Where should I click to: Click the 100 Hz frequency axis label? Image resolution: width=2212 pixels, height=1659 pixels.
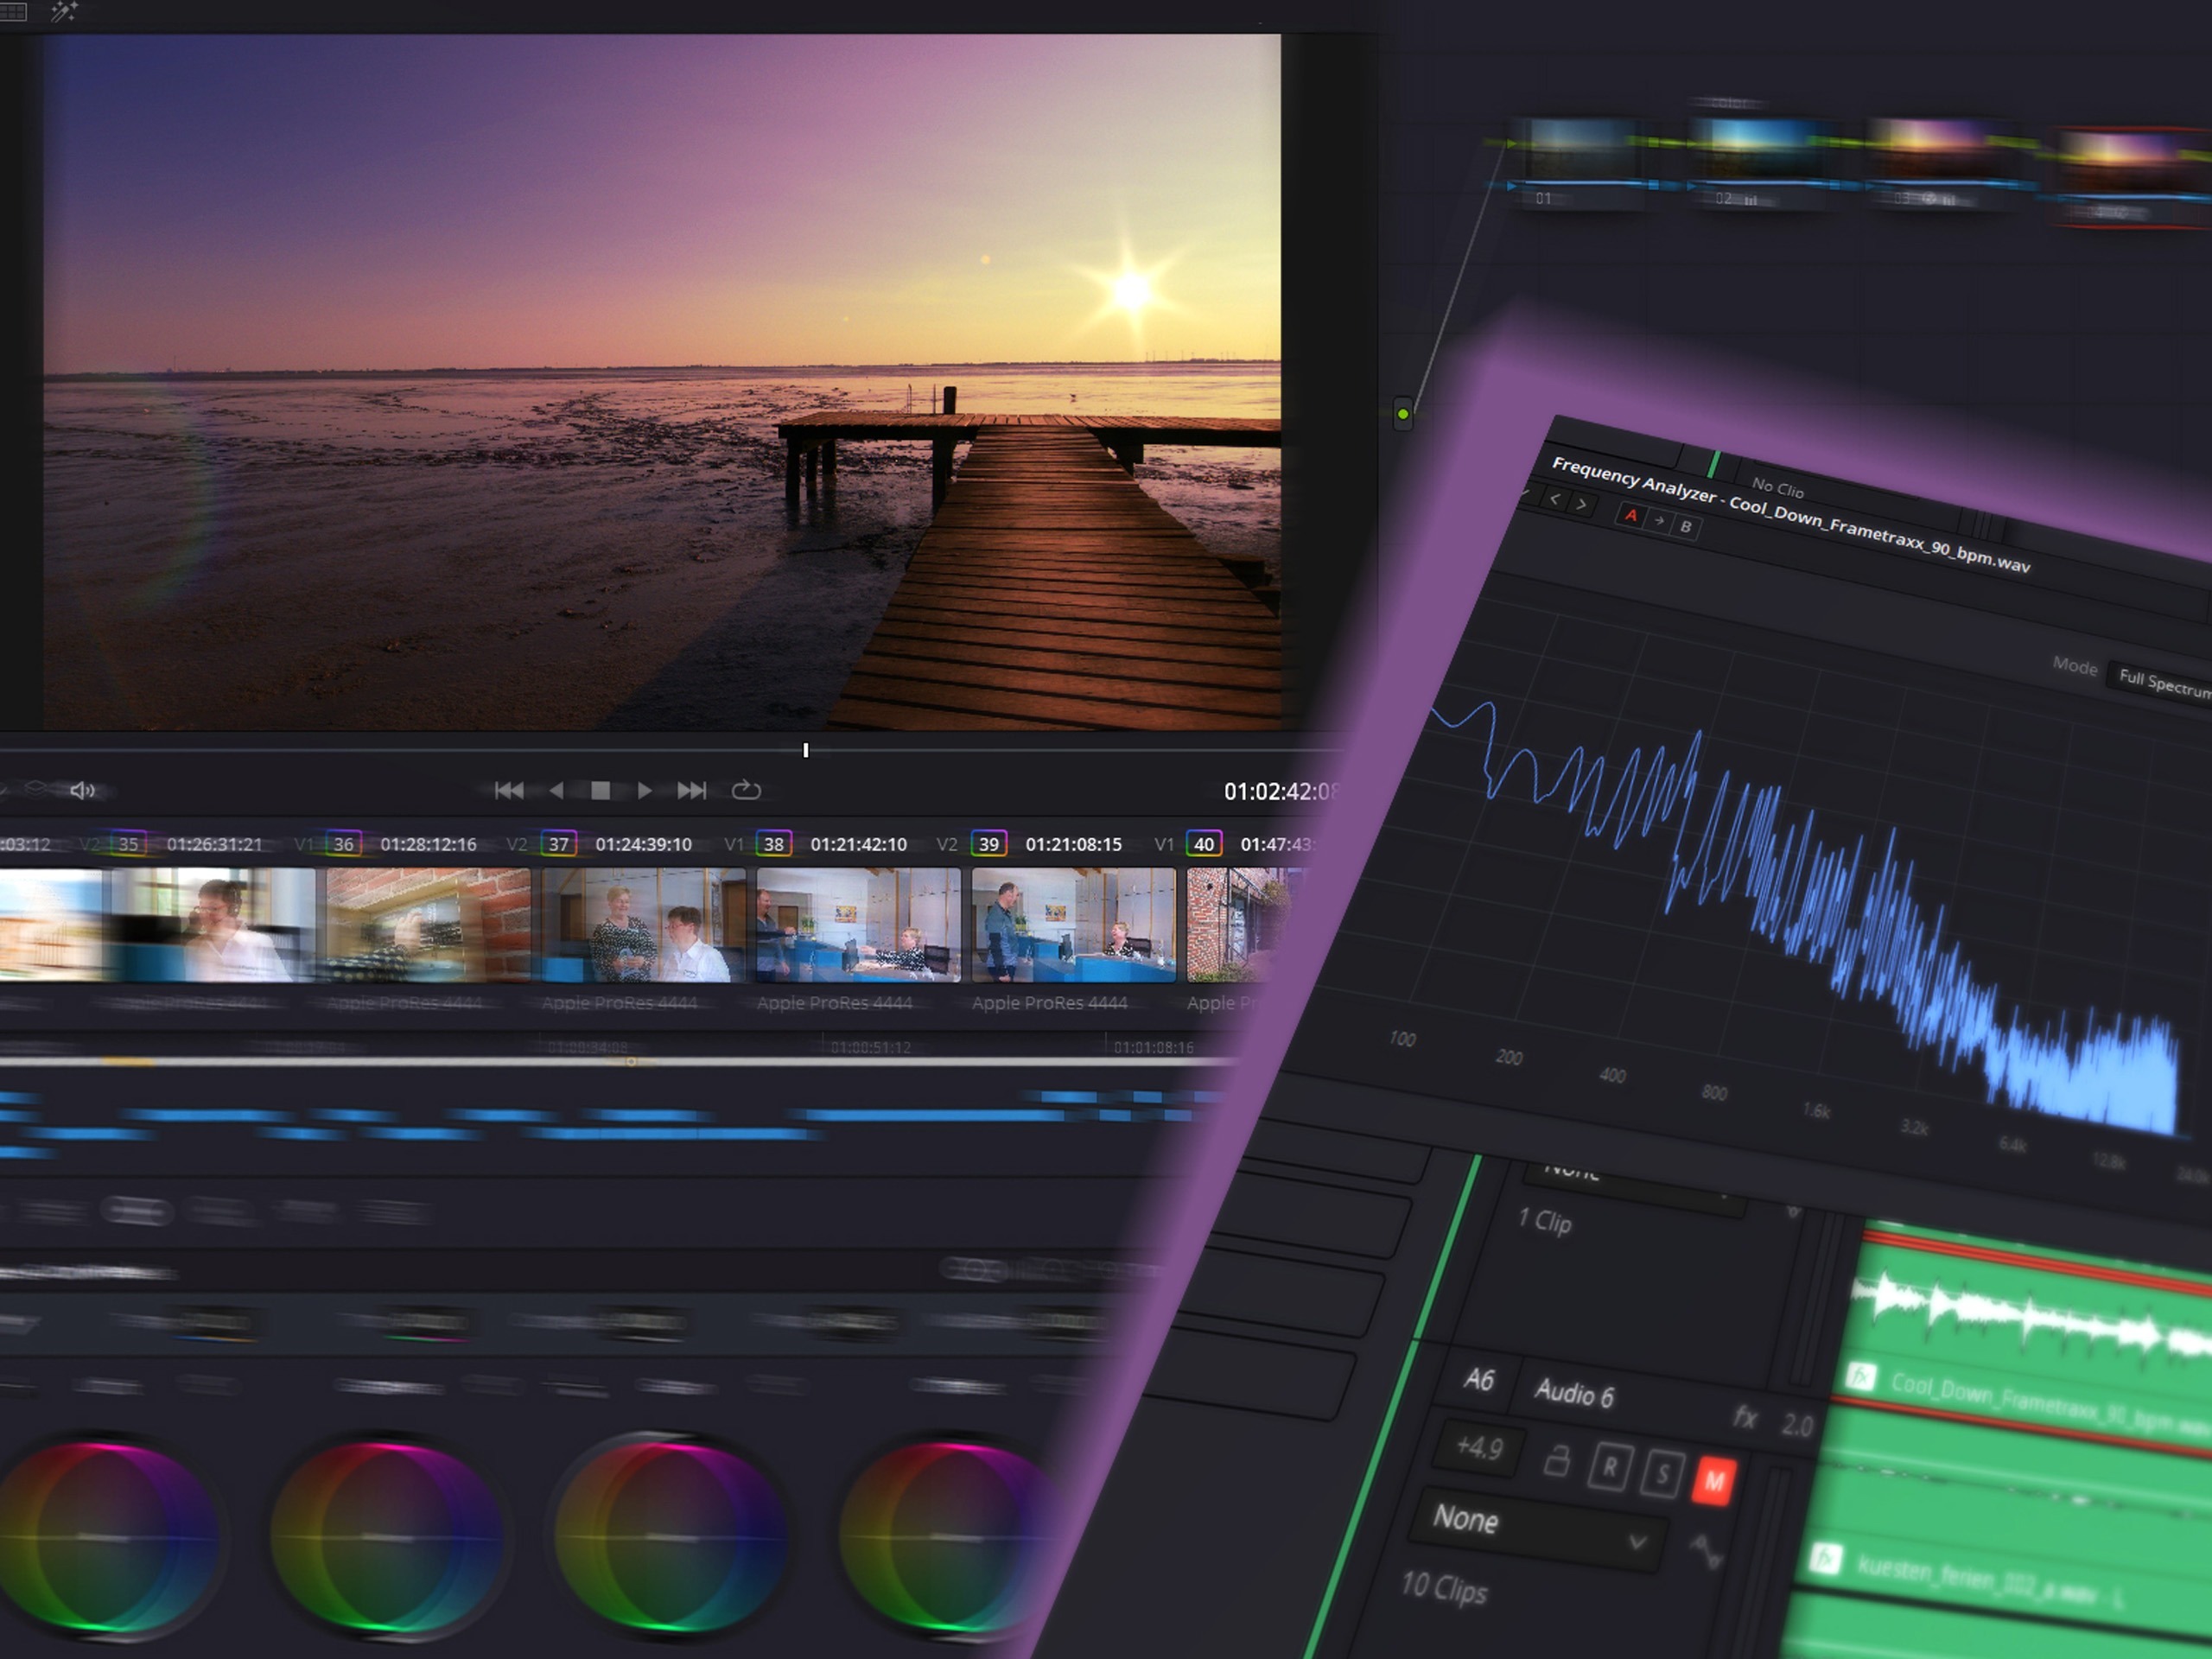point(1402,1039)
